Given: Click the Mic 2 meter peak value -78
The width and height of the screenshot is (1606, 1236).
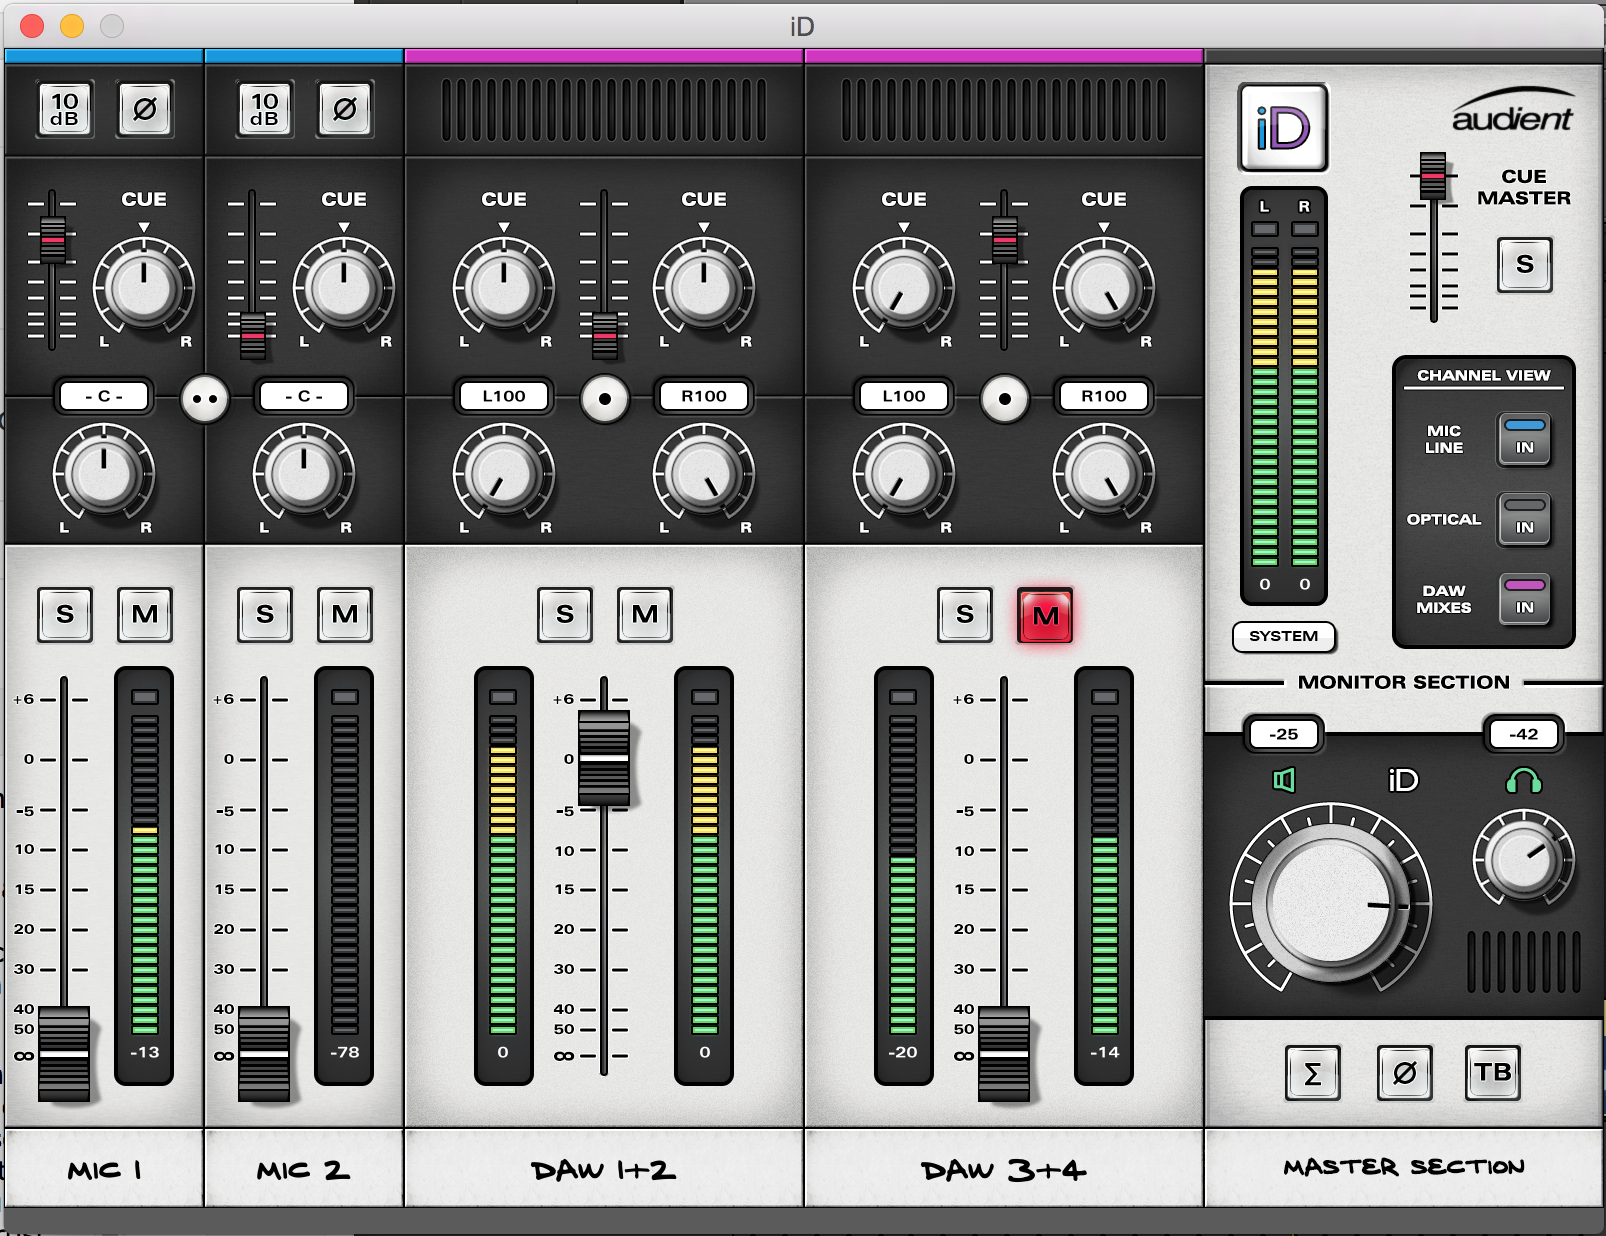Looking at the screenshot, I should point(345,1052).
